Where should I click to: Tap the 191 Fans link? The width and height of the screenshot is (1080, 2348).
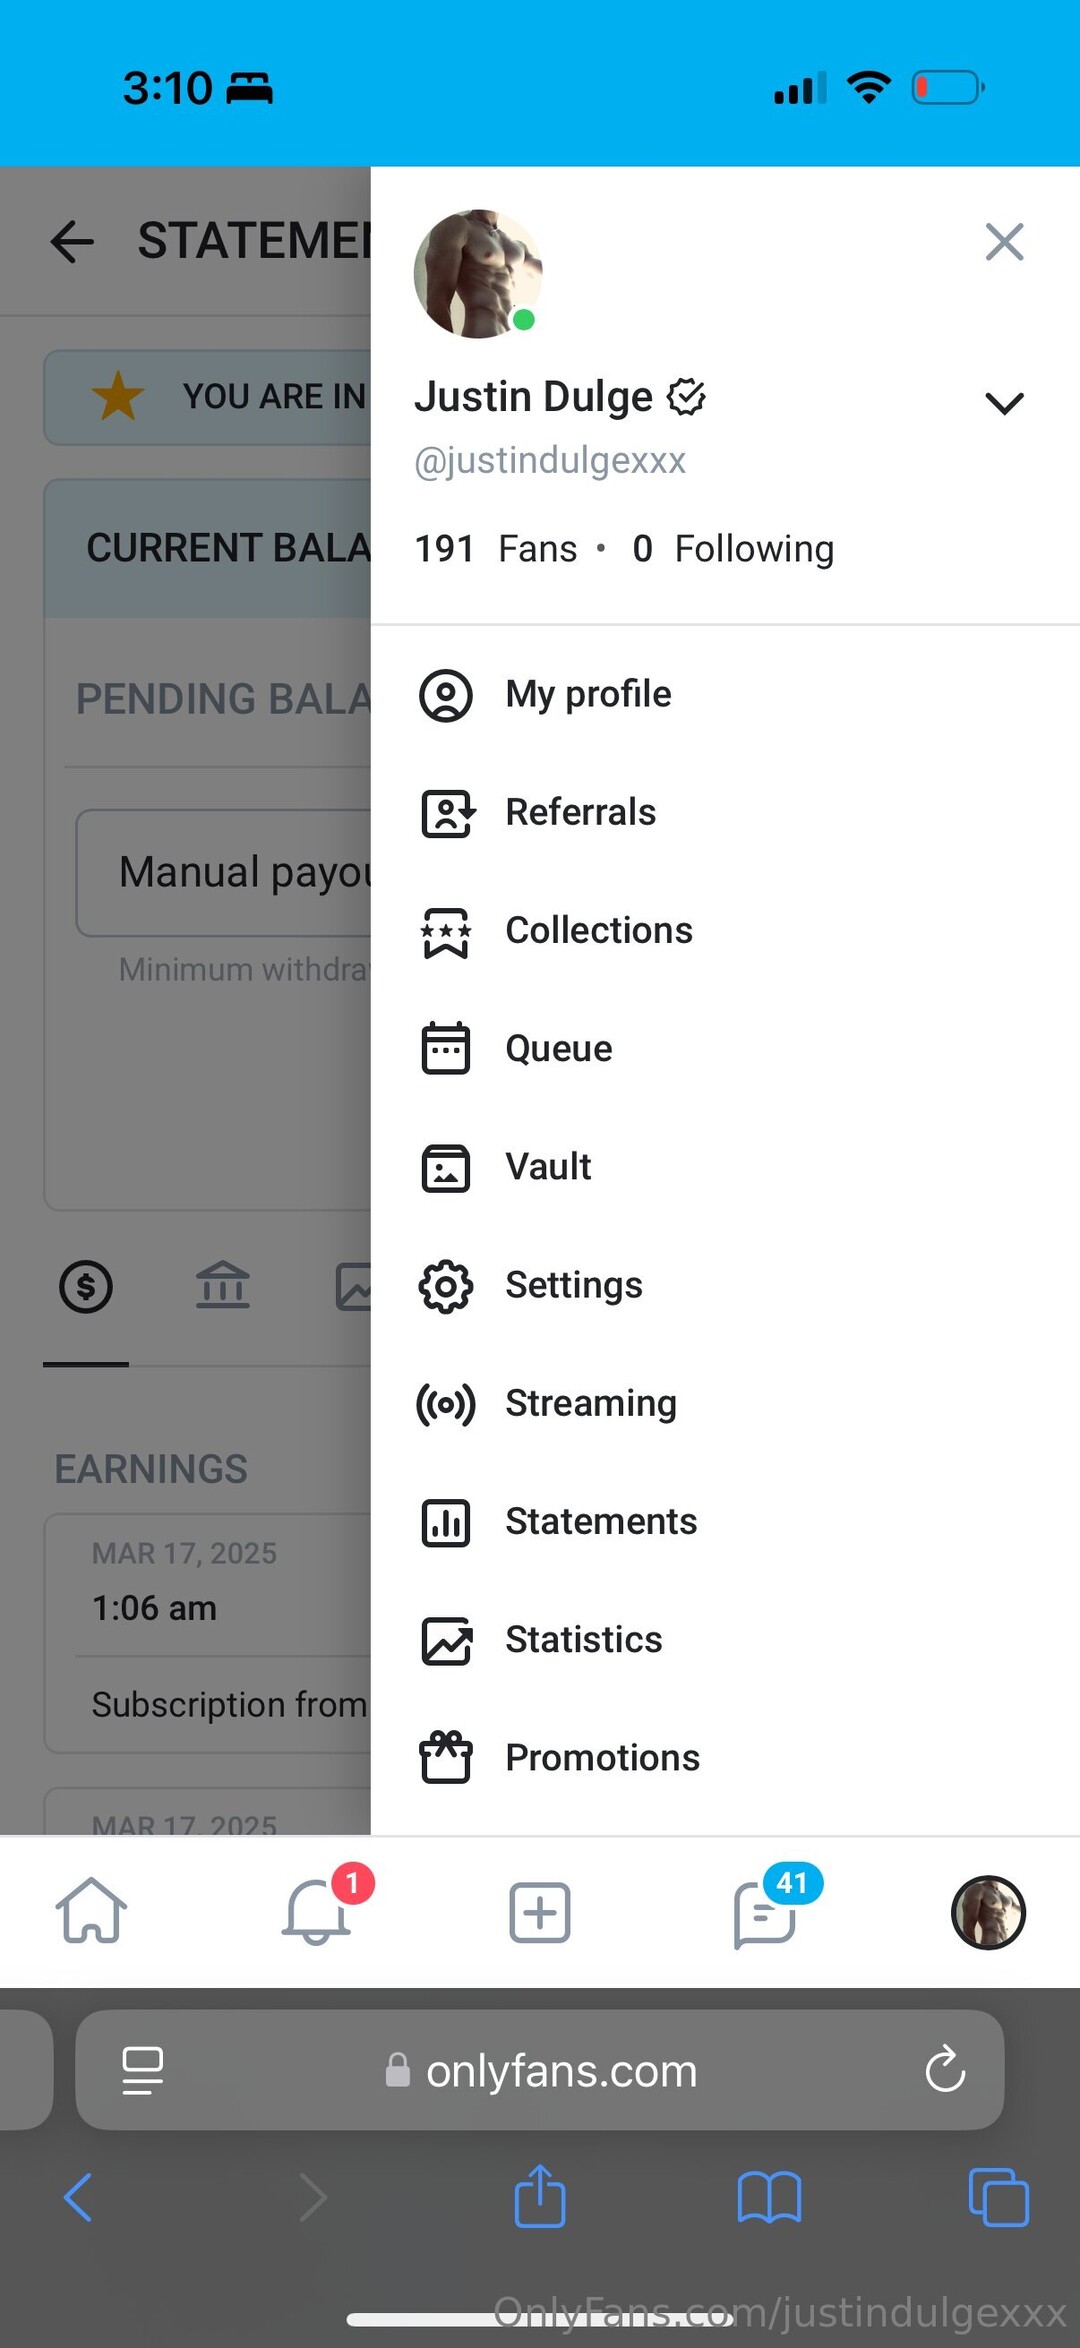tap(496, 549)
